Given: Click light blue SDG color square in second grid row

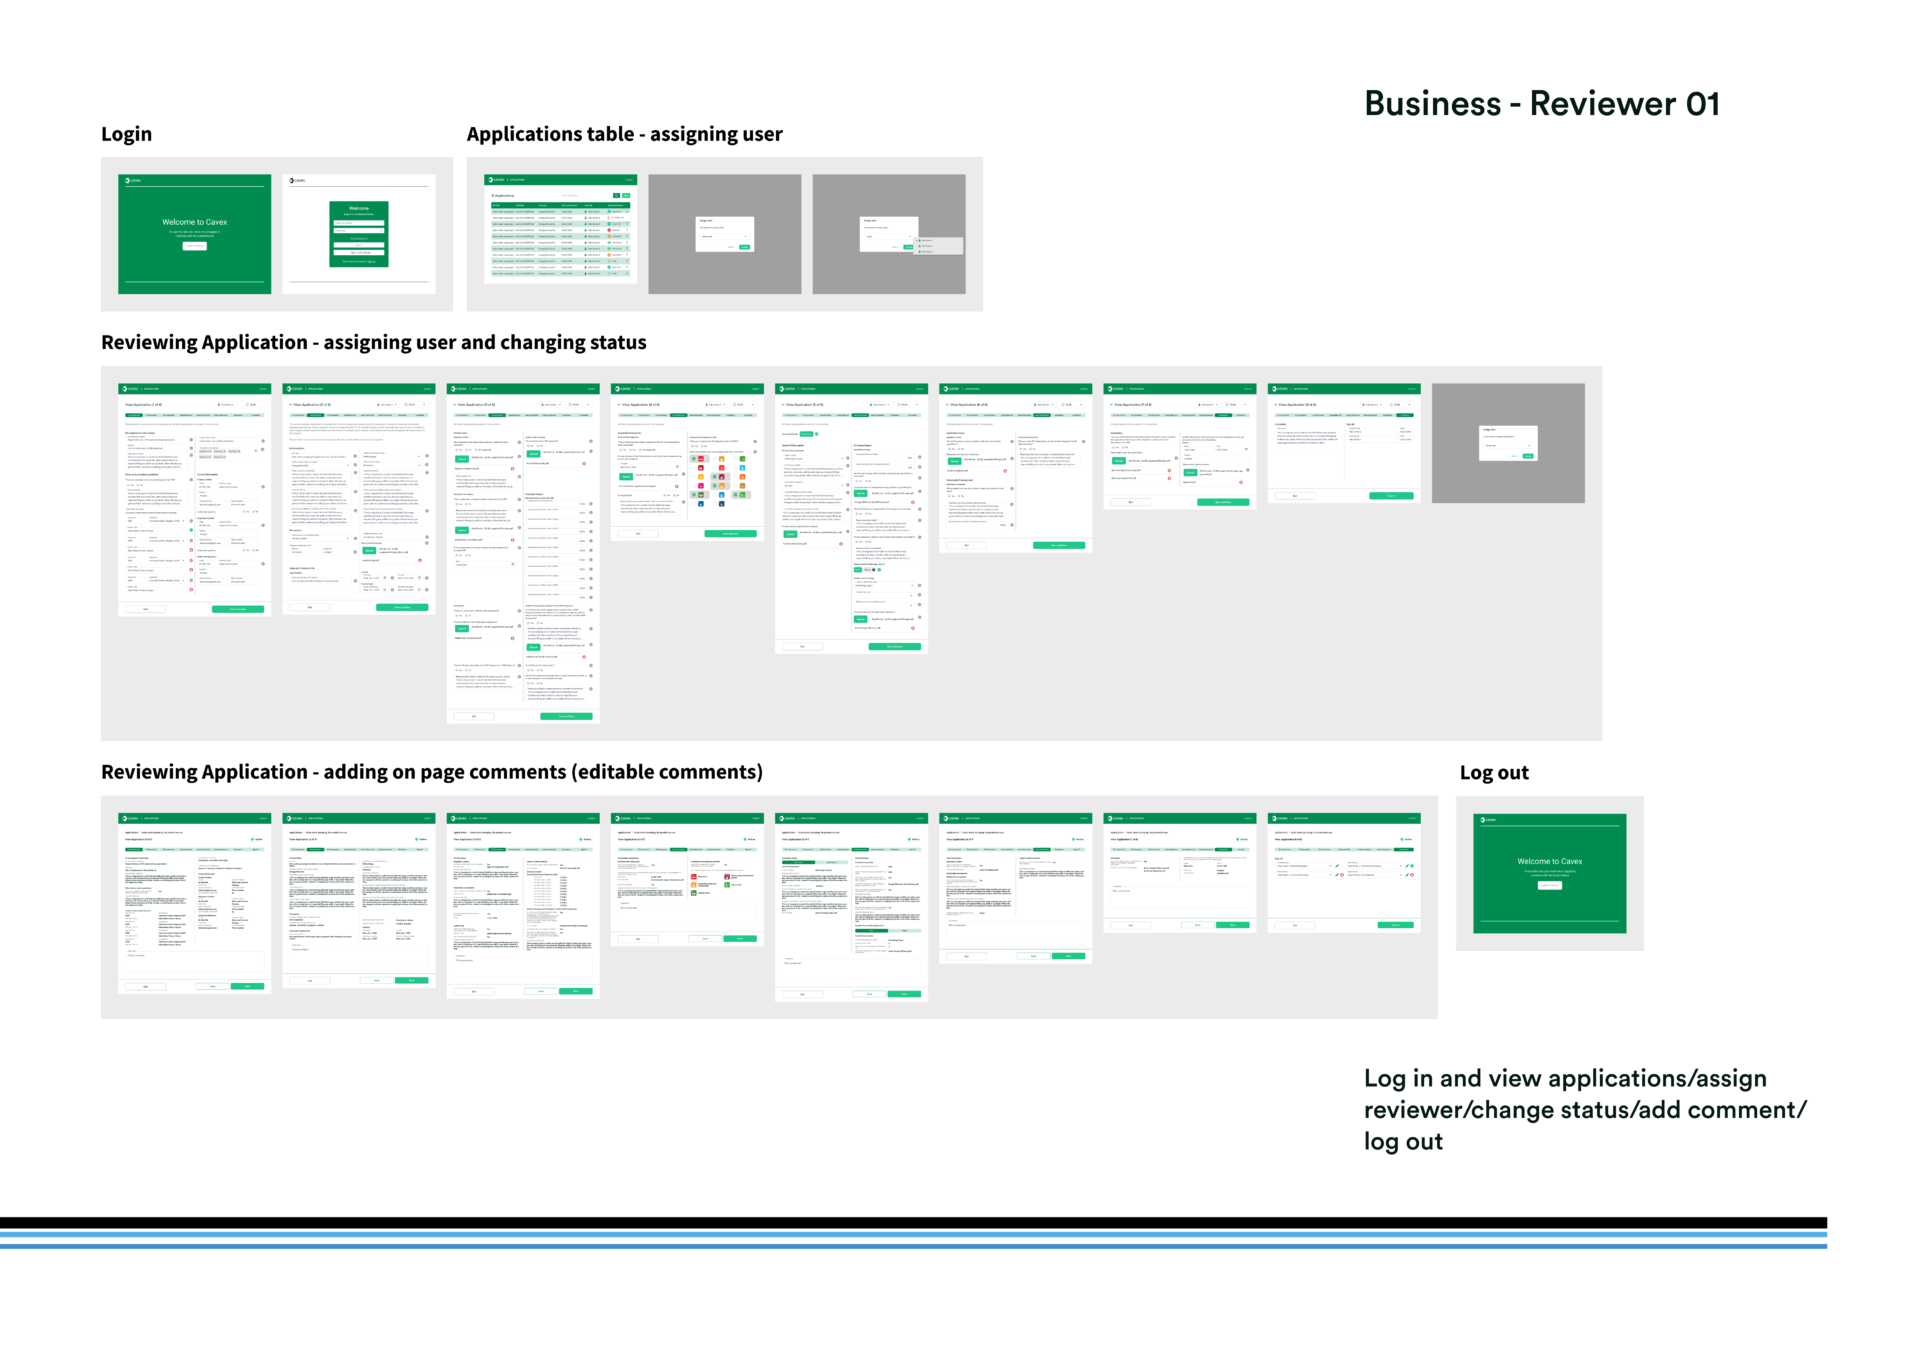Looking at the screenshot, I should tap(742, 468).
